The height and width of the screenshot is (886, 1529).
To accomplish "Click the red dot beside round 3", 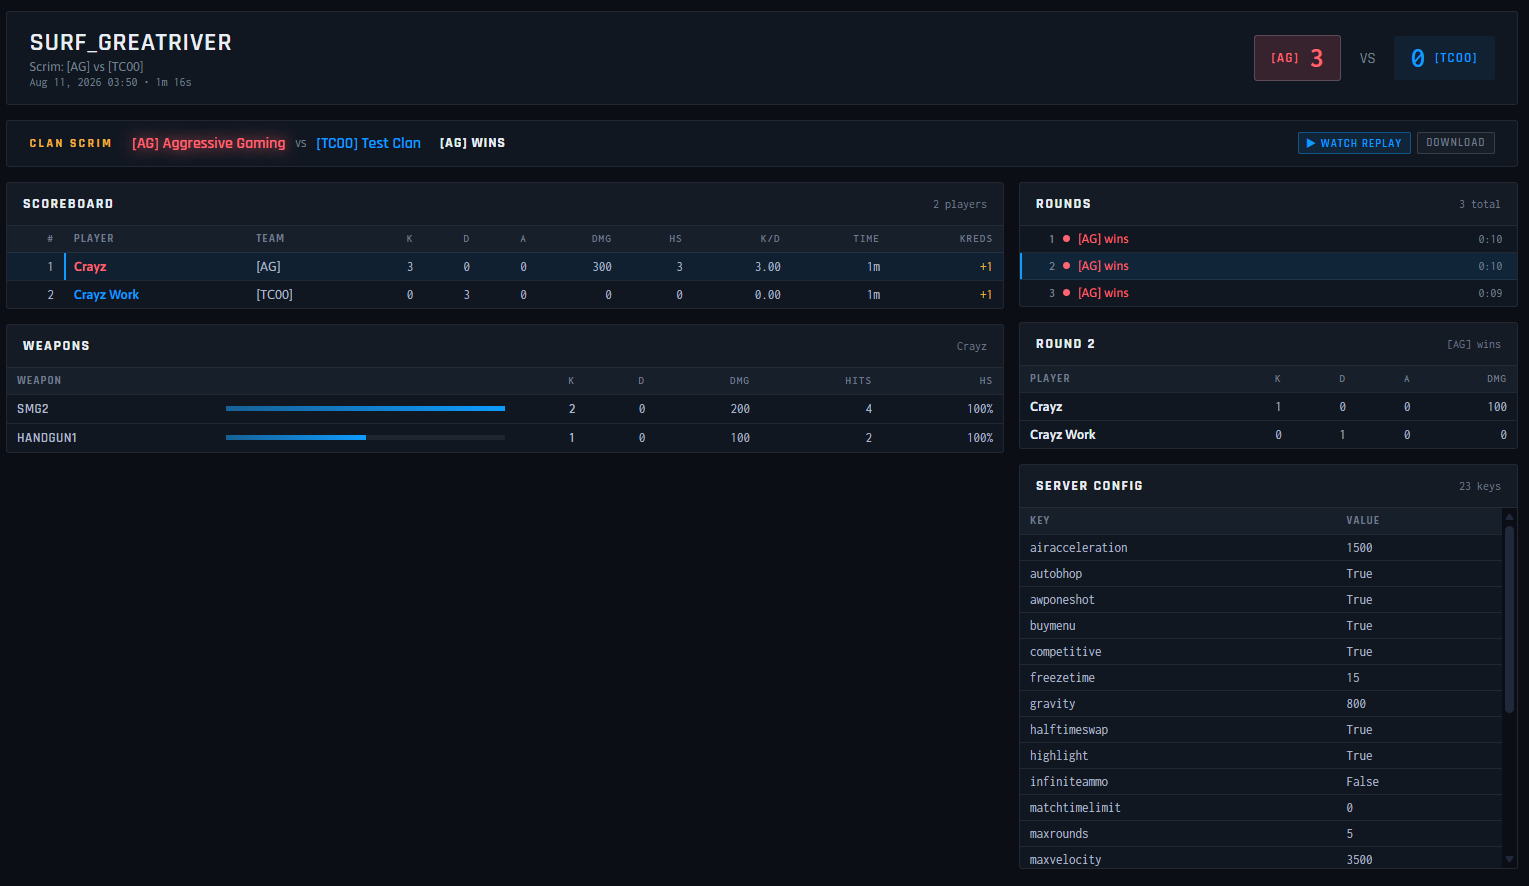I will (1067, 293).
